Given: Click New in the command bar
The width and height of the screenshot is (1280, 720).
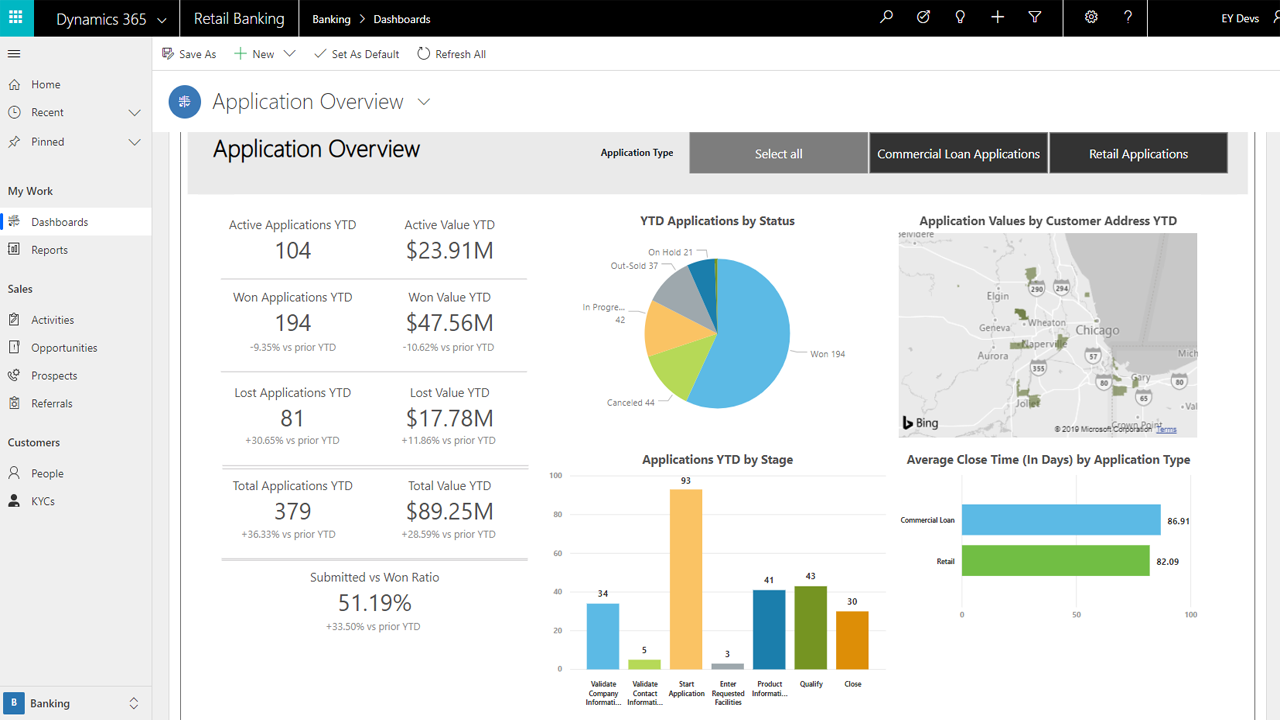Looking at the screenshot, I should coord(254,54).
